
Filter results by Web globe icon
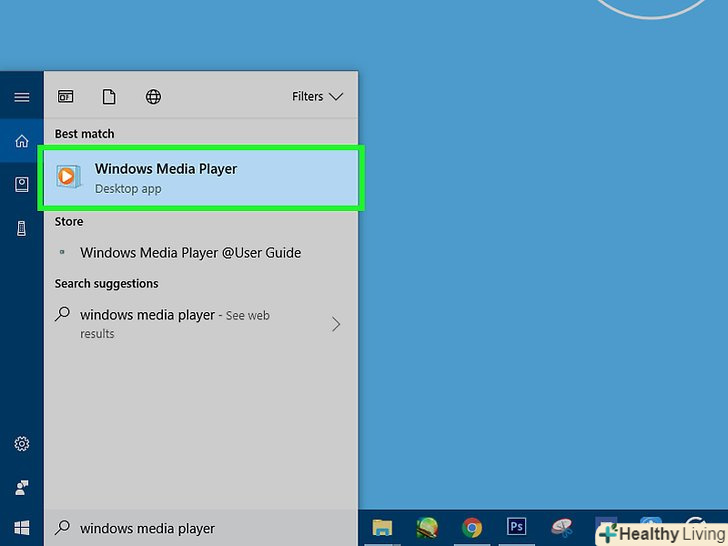[153, 97]
